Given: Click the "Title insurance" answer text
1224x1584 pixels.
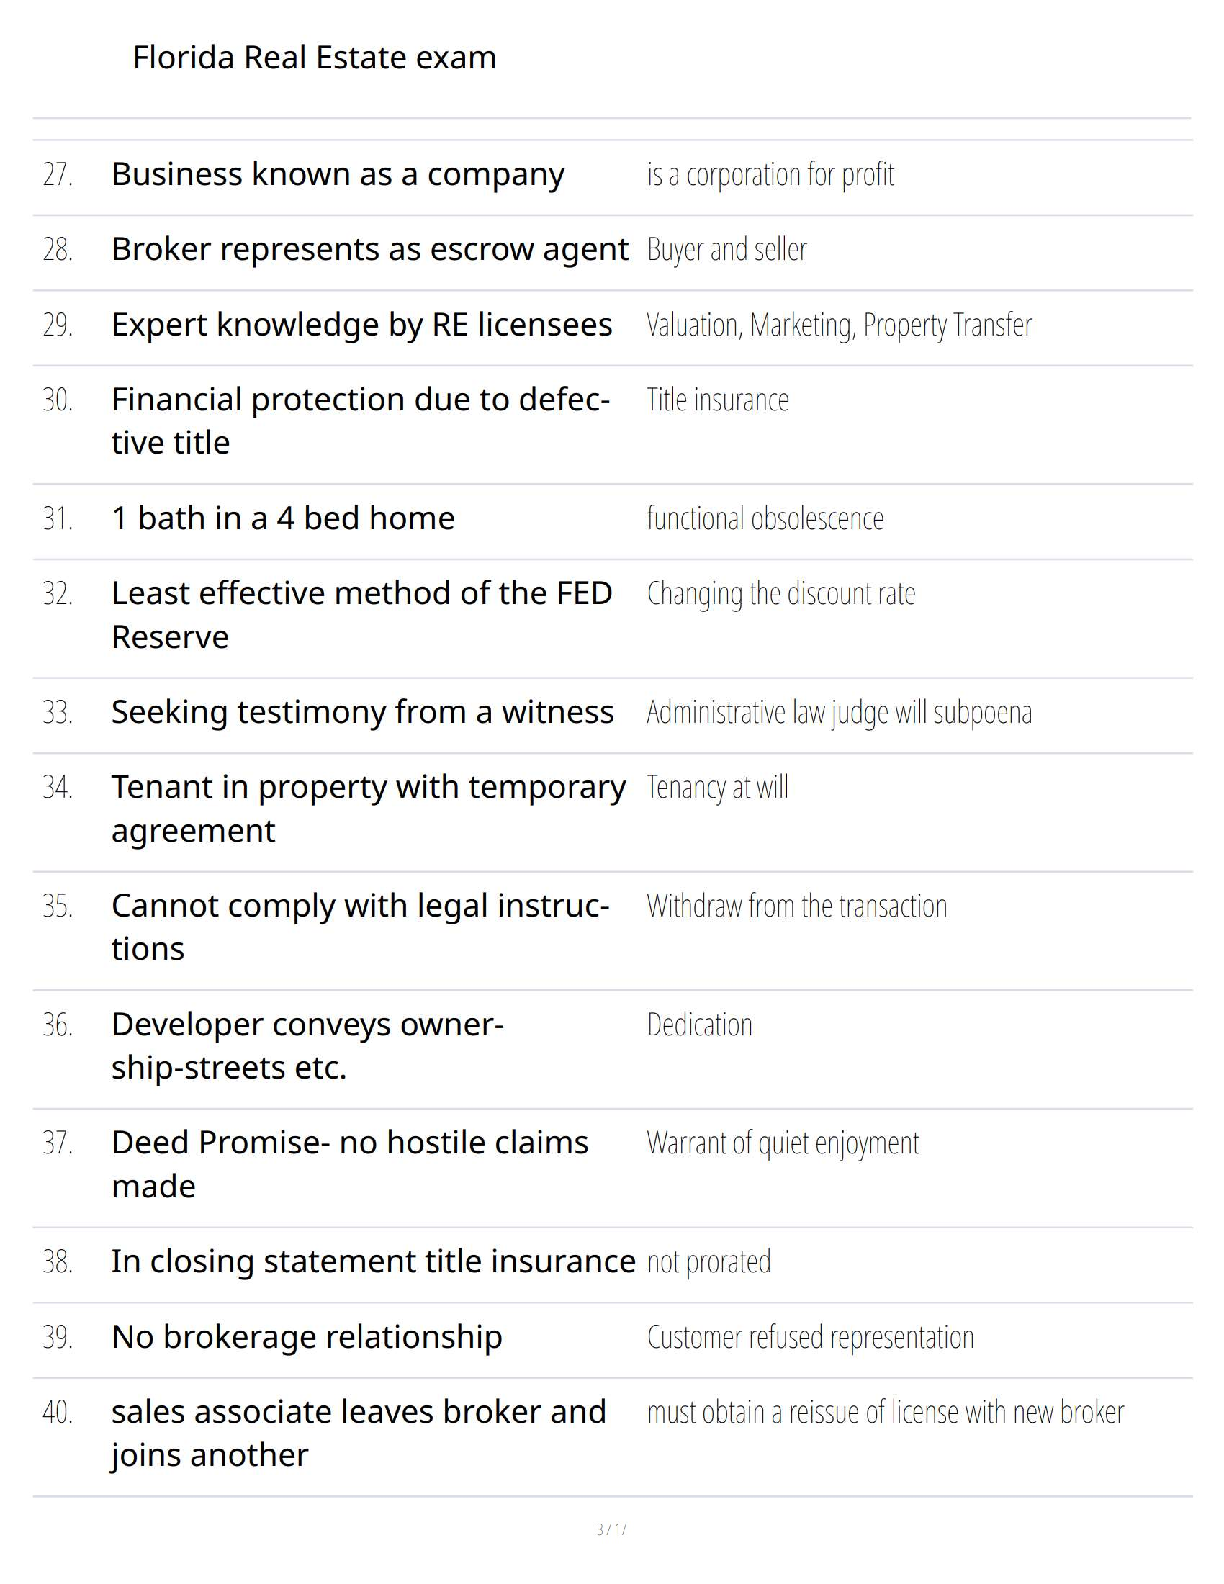Looking at the screenshot, I should [x=717, y=400].
